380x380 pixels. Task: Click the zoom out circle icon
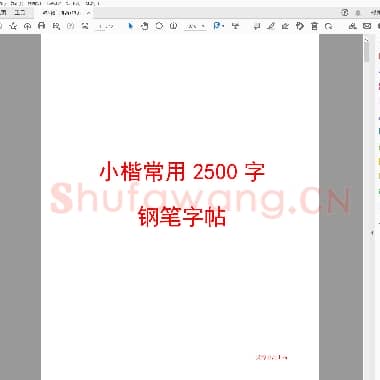click(159, 26)
